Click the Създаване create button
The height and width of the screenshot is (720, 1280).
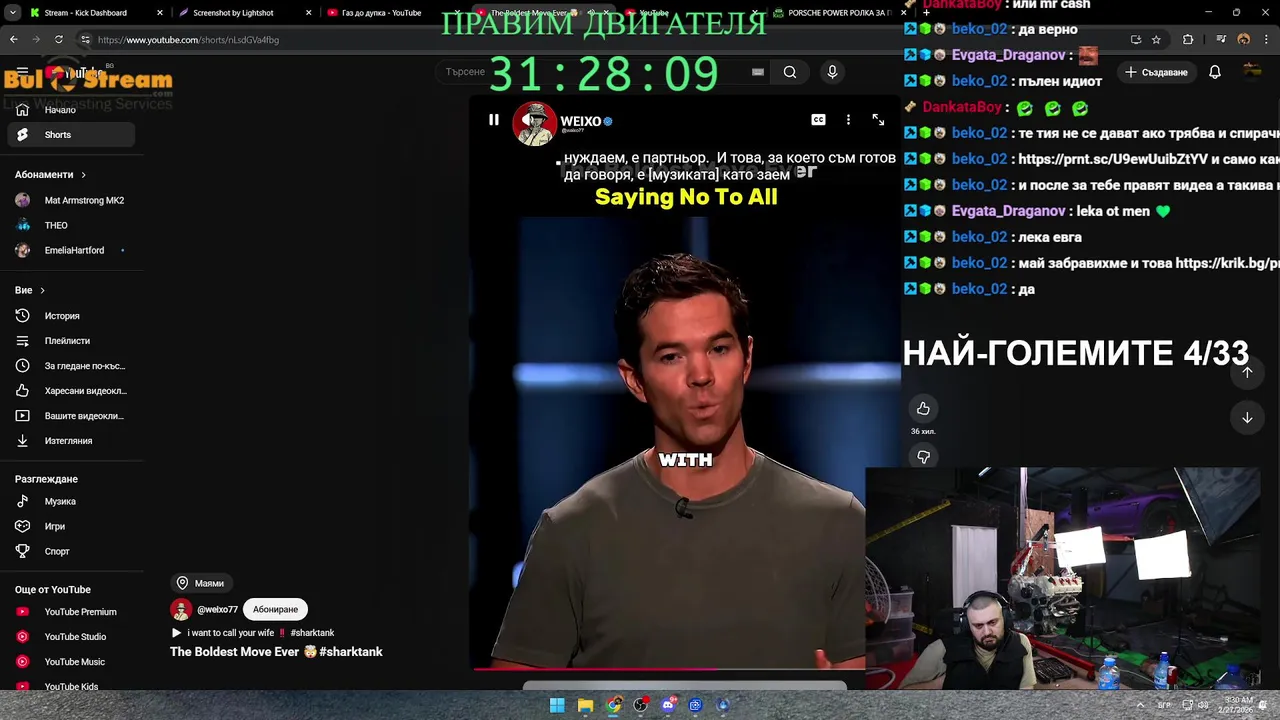click(1157, 72)
